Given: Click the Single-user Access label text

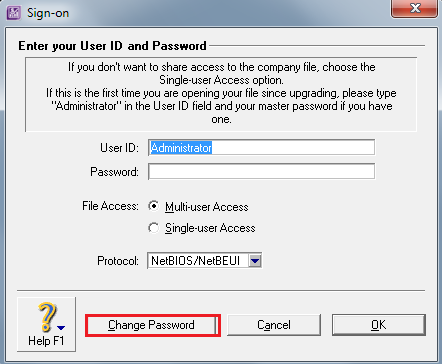Looking at the screenshot, I should (210, 228).
